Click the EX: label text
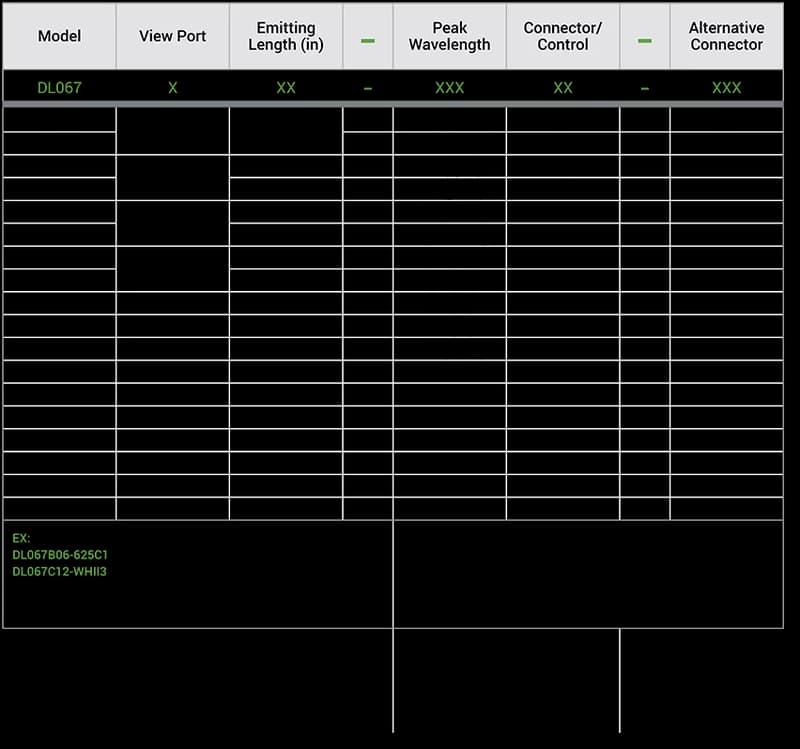Viewport: 800px width, 749px height. 21,538
